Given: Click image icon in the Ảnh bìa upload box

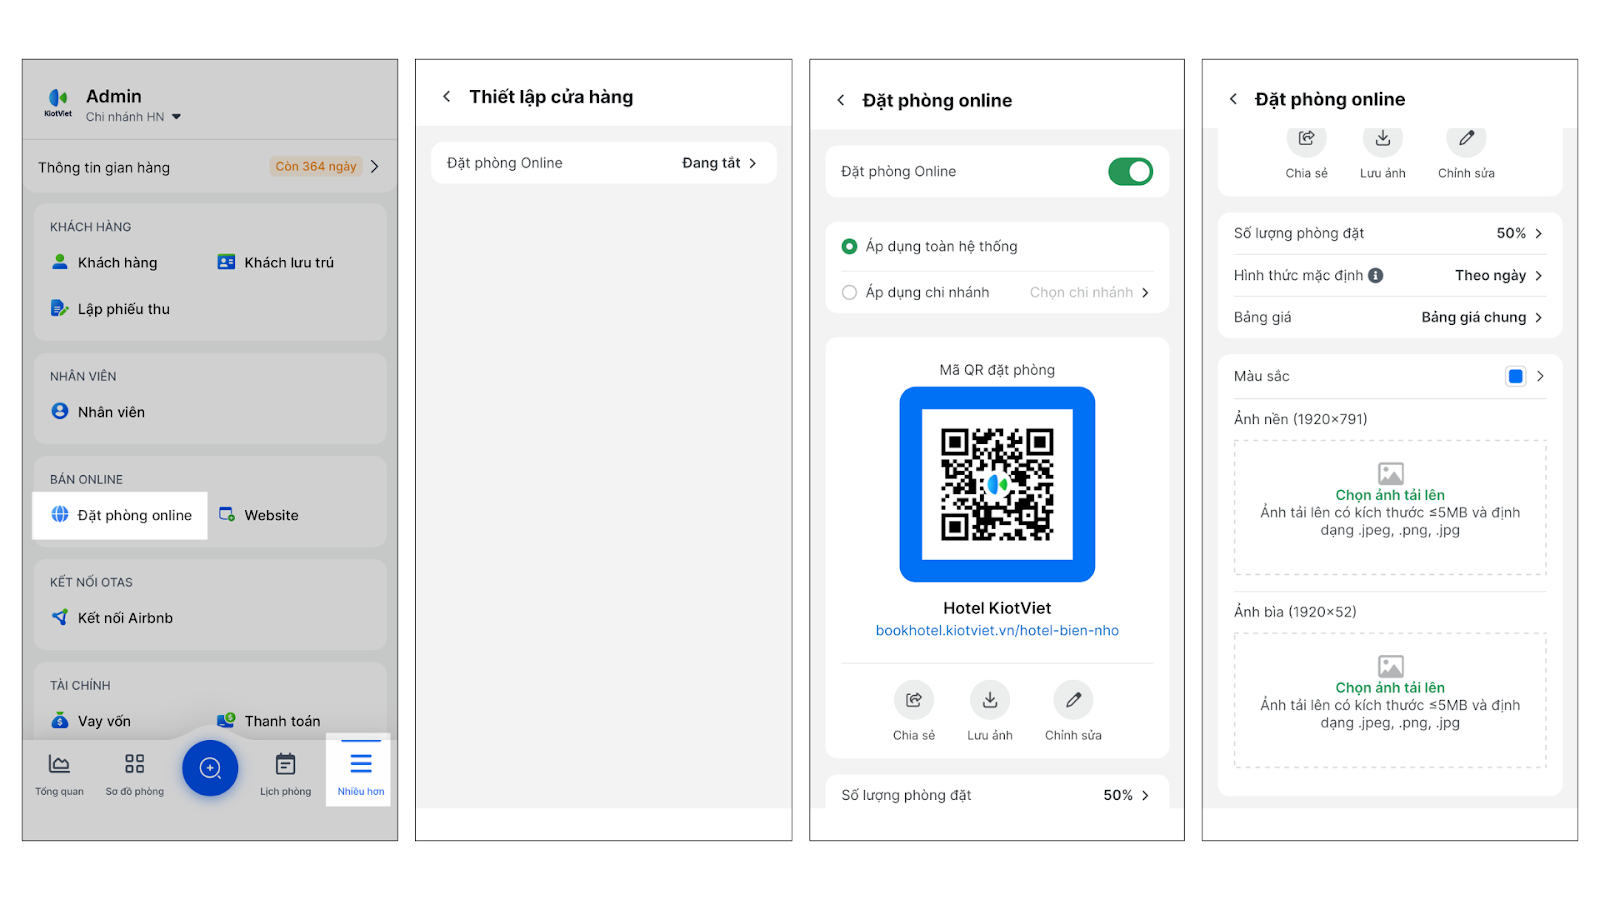Looking at the screenshot, I should point(1390,666).
